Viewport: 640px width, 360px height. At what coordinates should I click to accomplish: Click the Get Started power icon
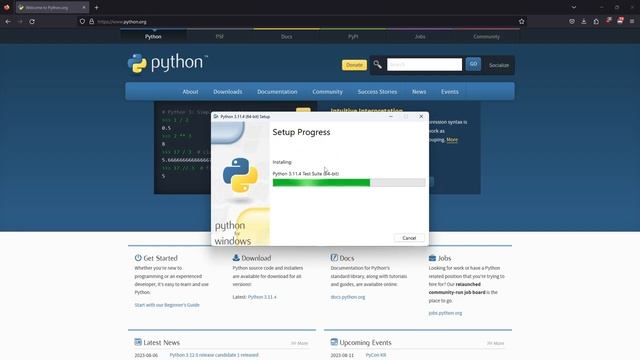tap(138, 258)
